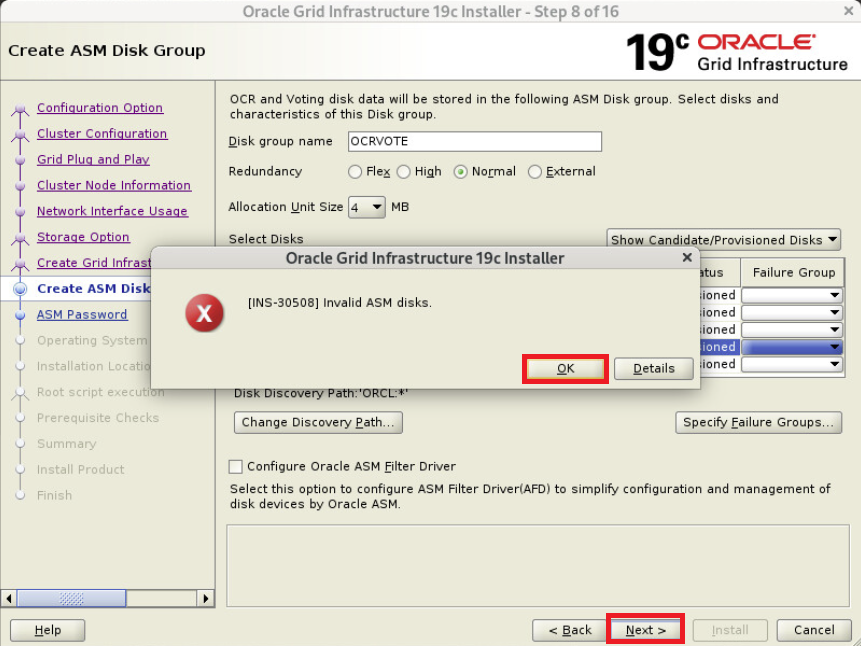The width and height of the screenshot is (861, 646).
Task: Enable Configure Oracle ASM Filter Driver
Action: pos(236,466)
